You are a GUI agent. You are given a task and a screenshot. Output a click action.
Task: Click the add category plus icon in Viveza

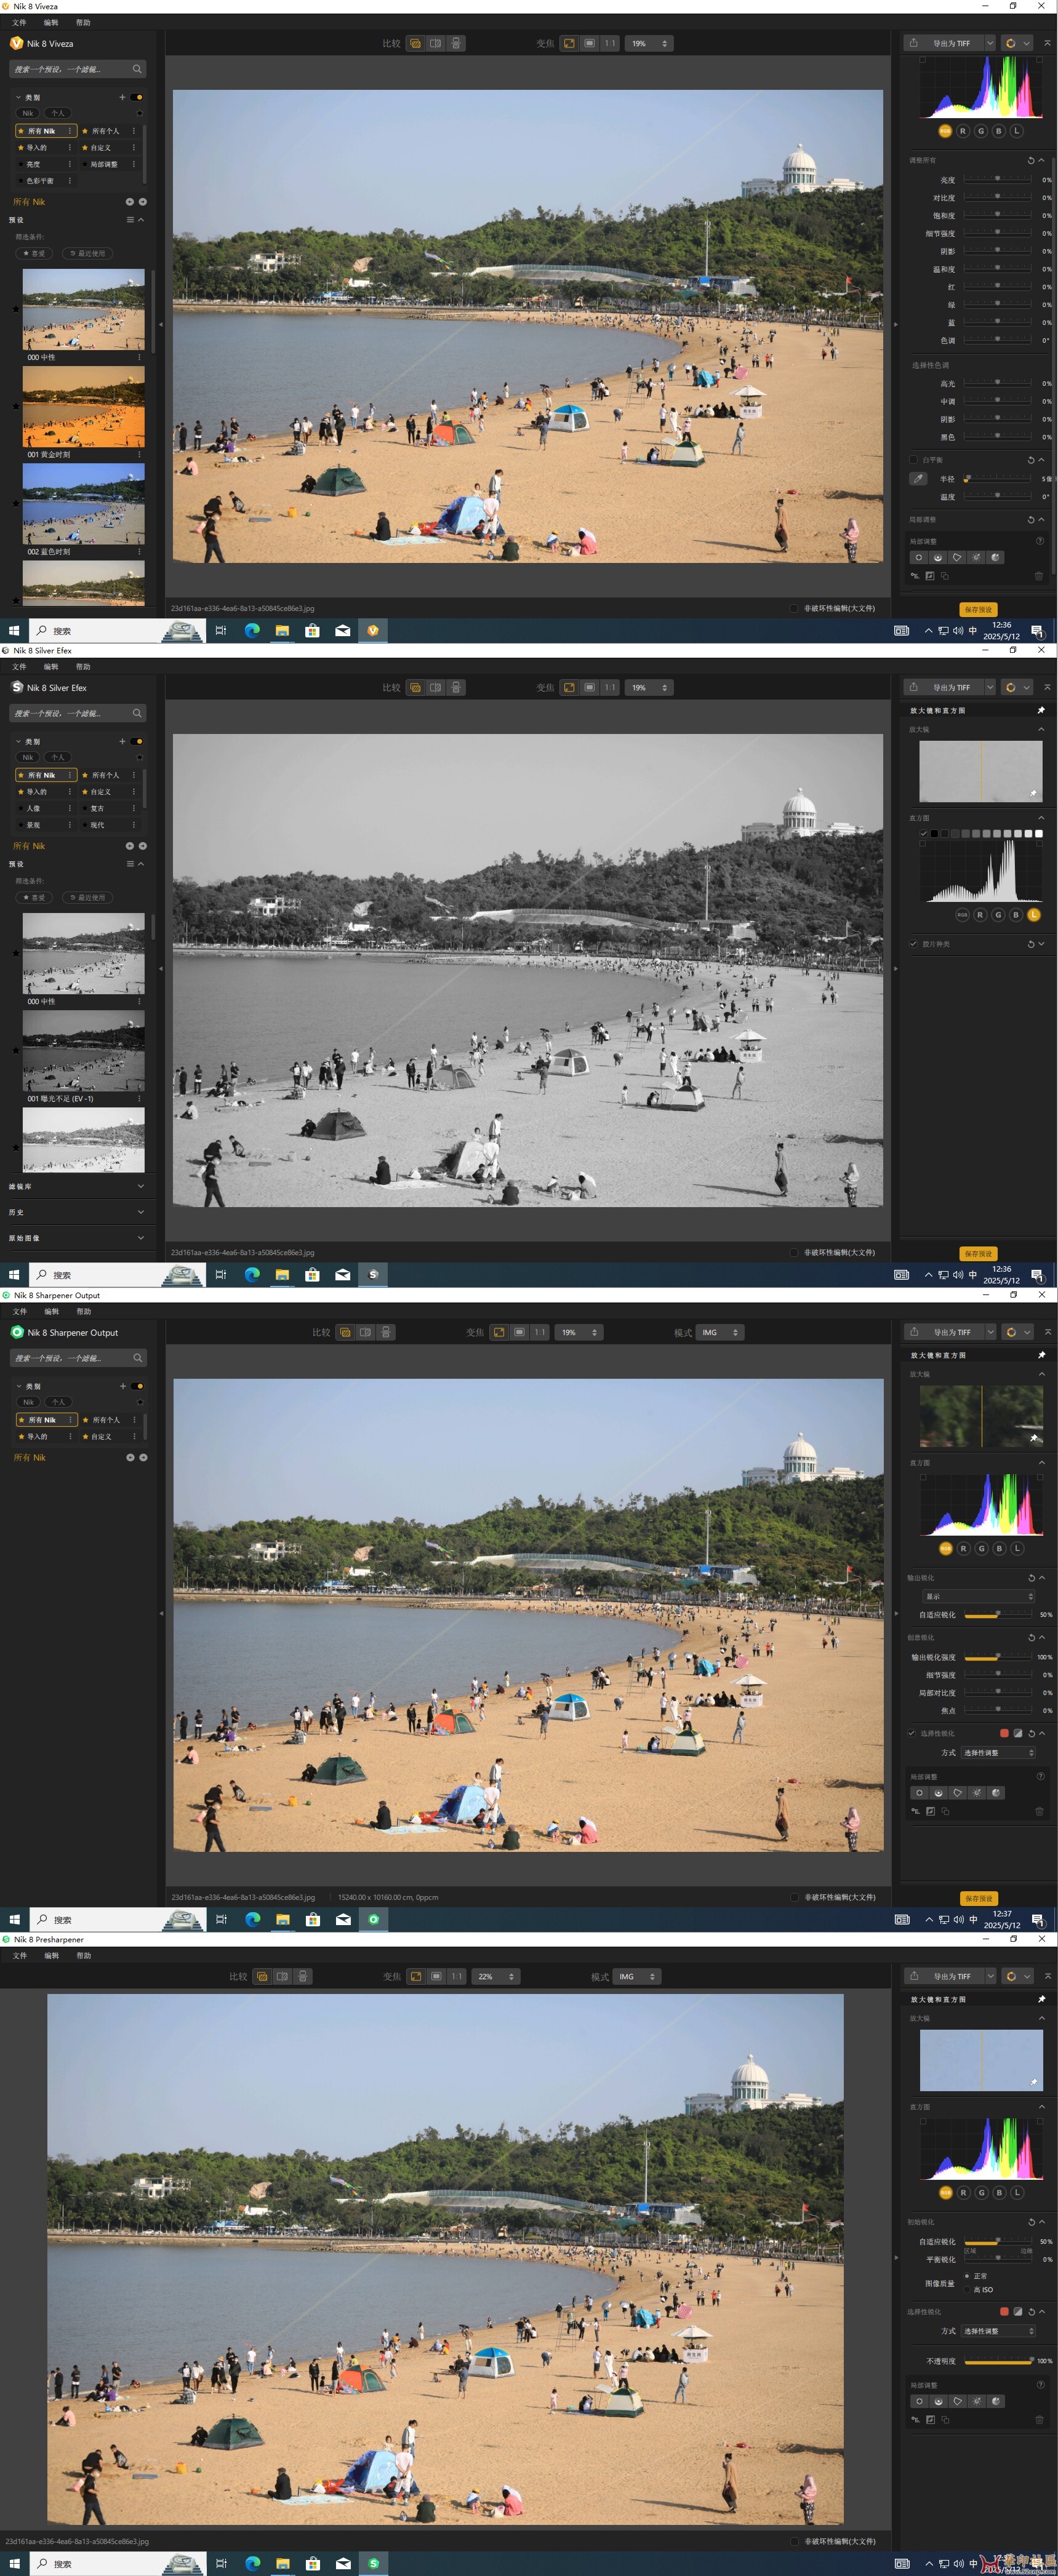122,97
